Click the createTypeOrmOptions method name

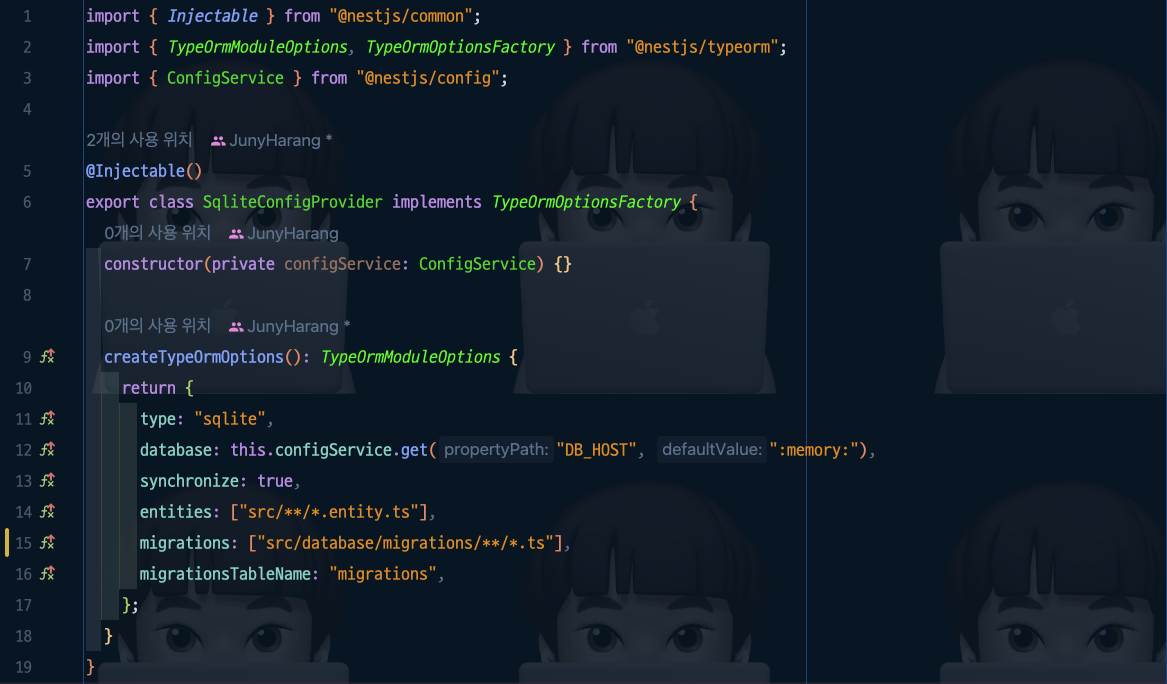pyautogui.click(x=194, y=357)
